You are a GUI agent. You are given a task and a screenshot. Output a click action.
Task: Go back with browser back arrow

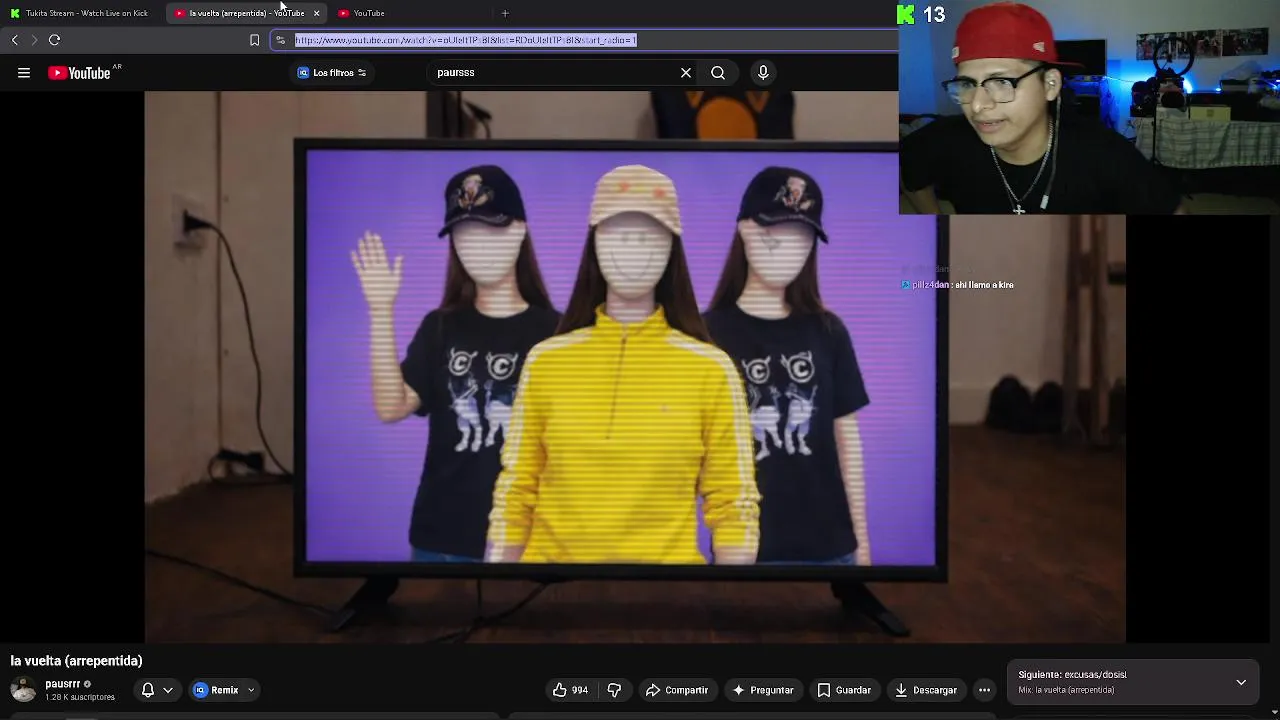coord(14,40)
